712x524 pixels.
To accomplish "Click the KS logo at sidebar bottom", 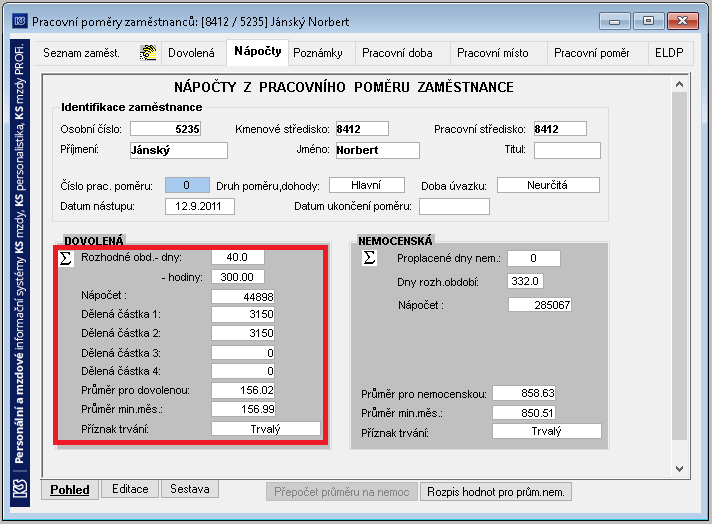I will click(x=20, y=489).
